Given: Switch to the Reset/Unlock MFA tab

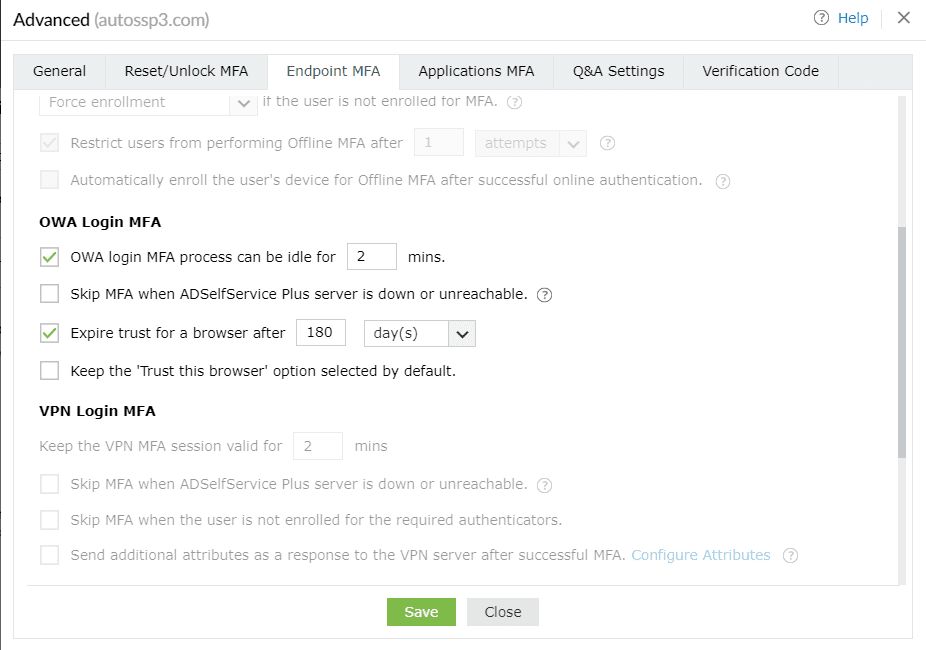Looking at the screenshot, I should (x=186, y=71).
